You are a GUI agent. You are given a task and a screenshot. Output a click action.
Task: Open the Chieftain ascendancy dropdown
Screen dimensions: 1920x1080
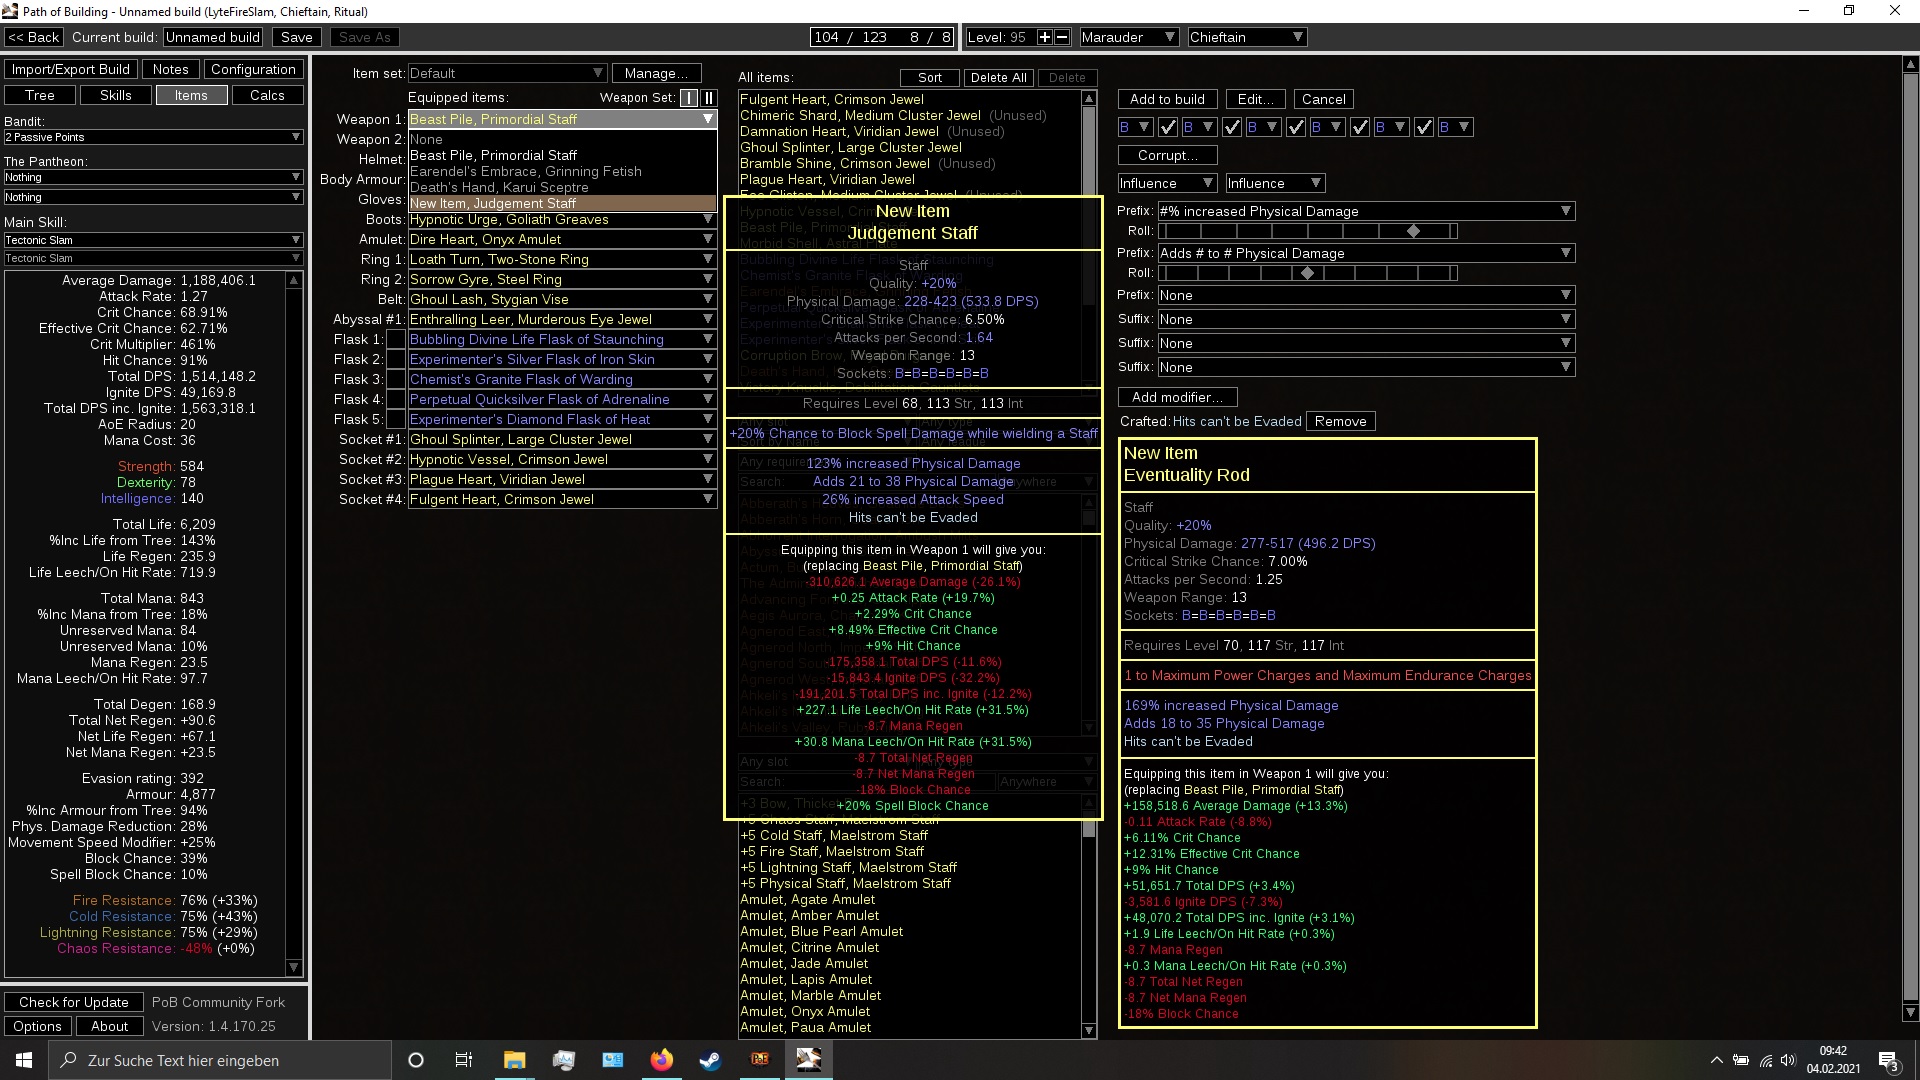(1246, 37)
